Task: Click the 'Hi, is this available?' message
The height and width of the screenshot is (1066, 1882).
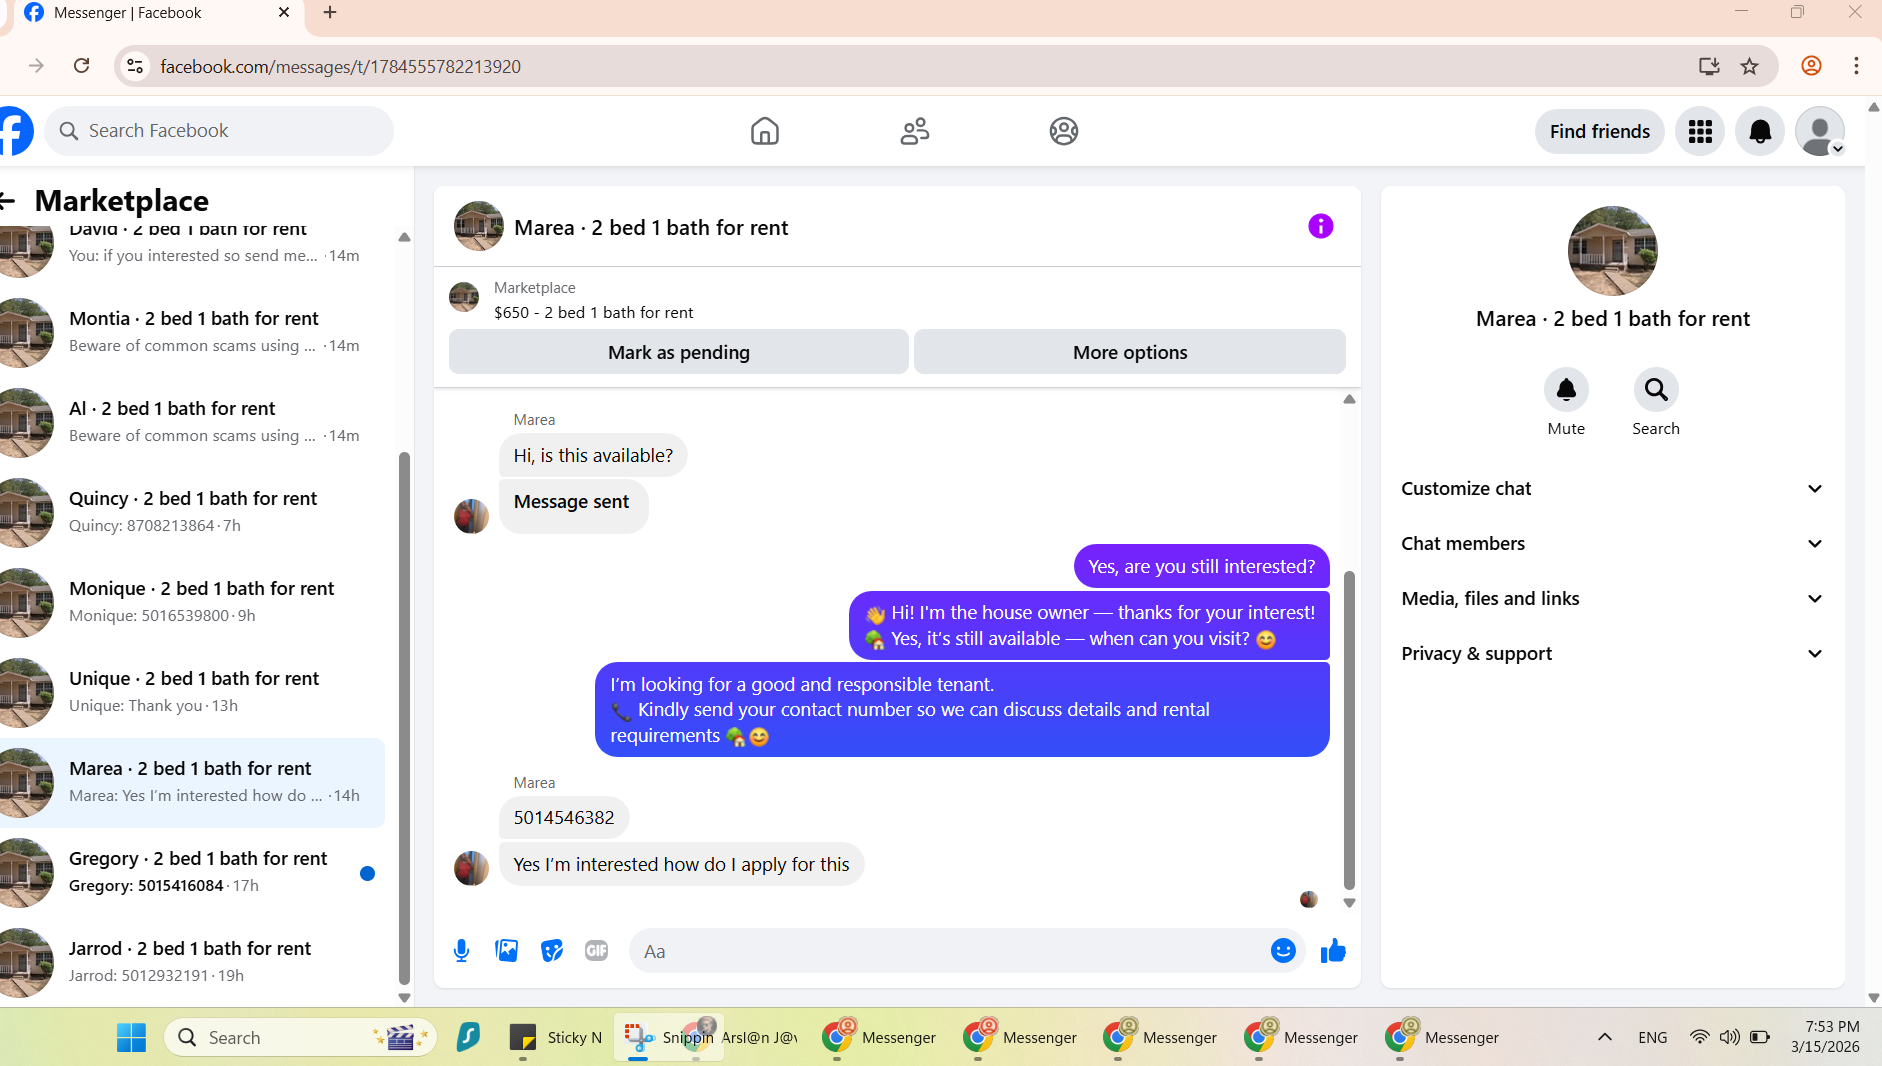Action: pyautogui.click(x=593, y=456)
